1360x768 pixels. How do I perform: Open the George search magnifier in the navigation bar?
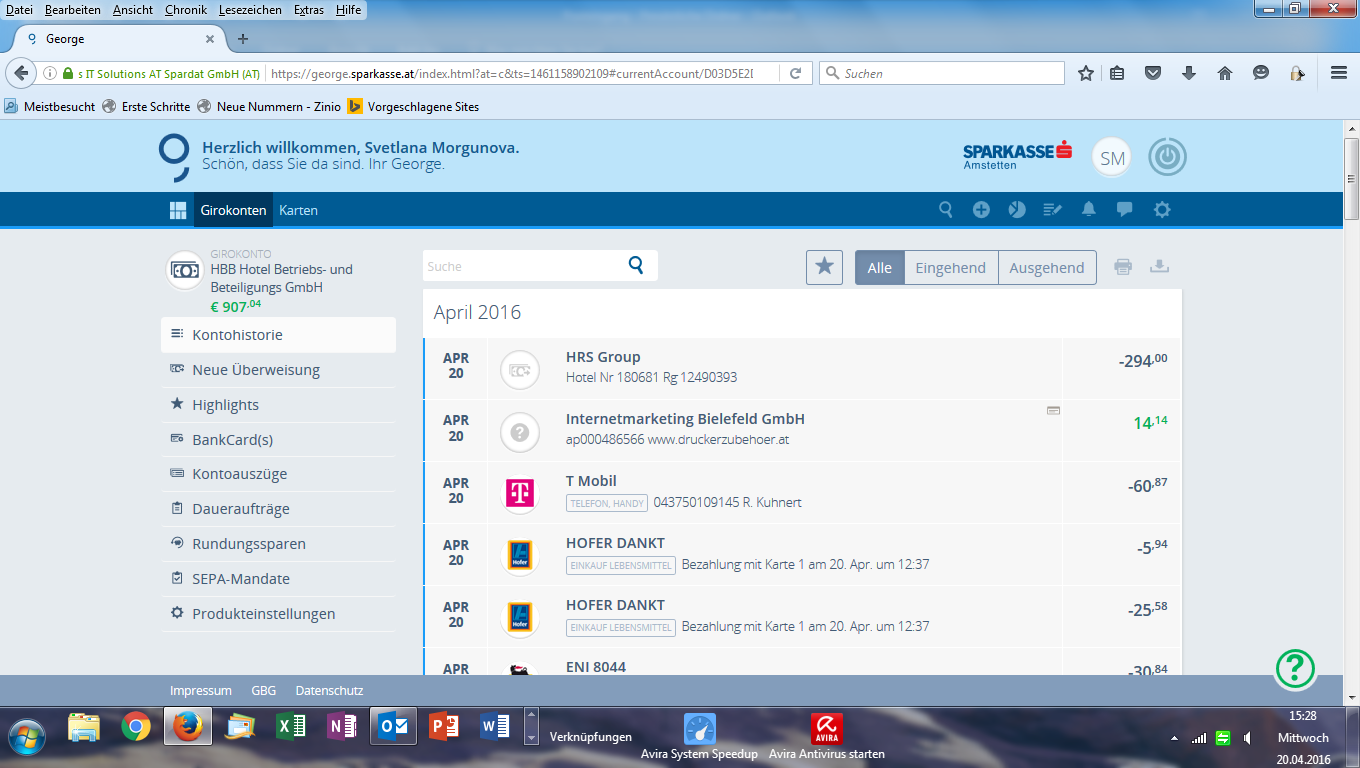pyautogui.click(x=945, y=210)
